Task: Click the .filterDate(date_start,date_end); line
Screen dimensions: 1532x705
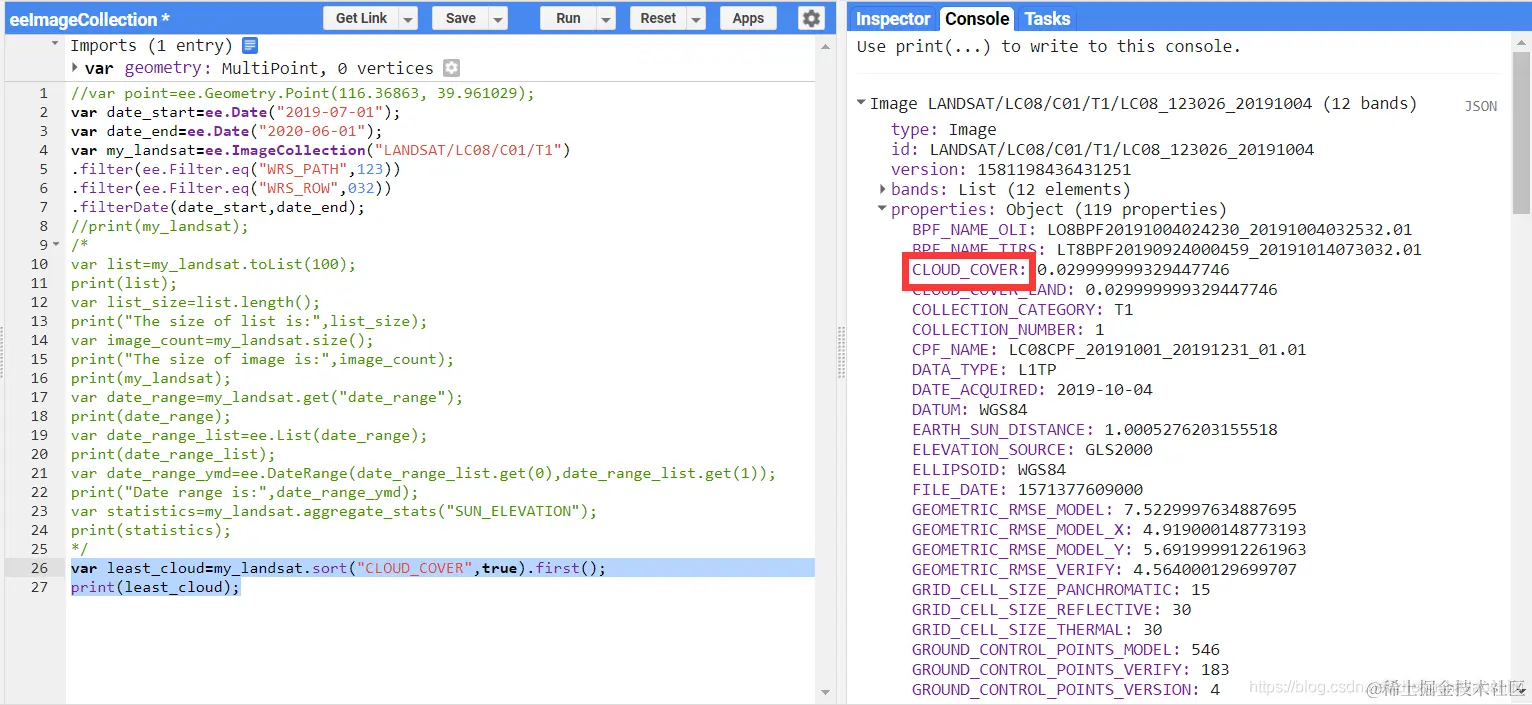Action: (x=218, y=207)
